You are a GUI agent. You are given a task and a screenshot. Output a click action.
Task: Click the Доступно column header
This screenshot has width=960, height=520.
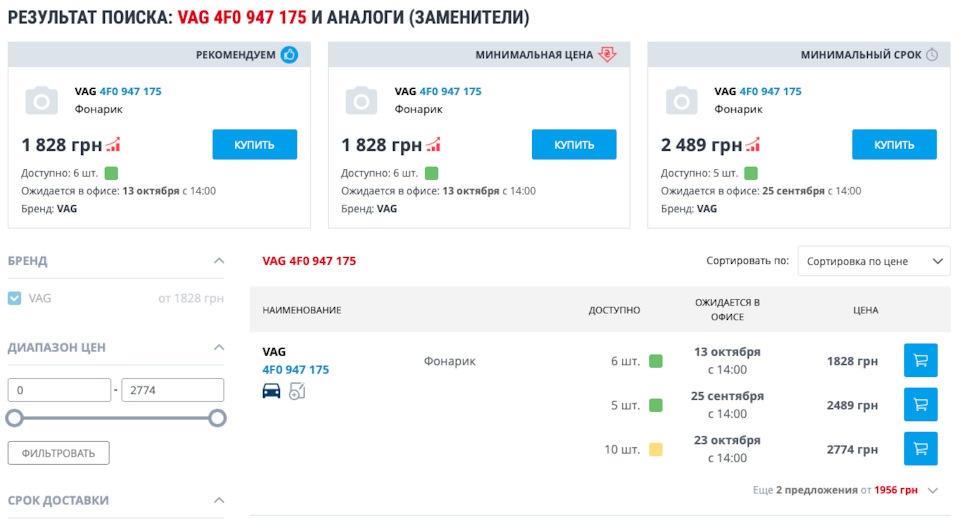point(614,310)
